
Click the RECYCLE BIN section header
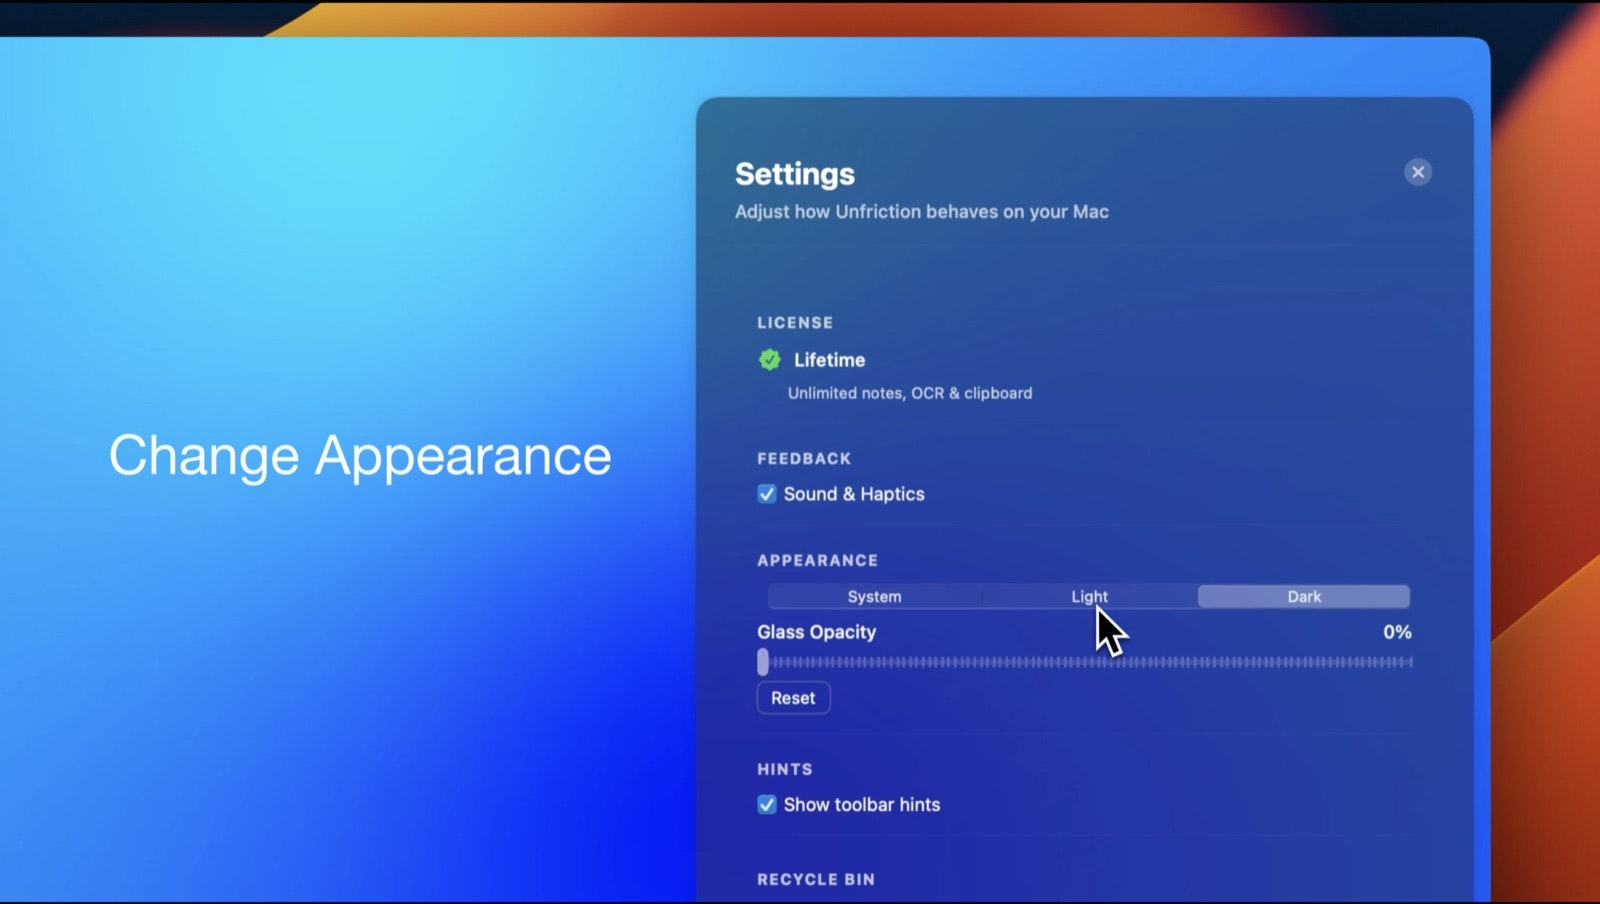[x=816, y=880]
